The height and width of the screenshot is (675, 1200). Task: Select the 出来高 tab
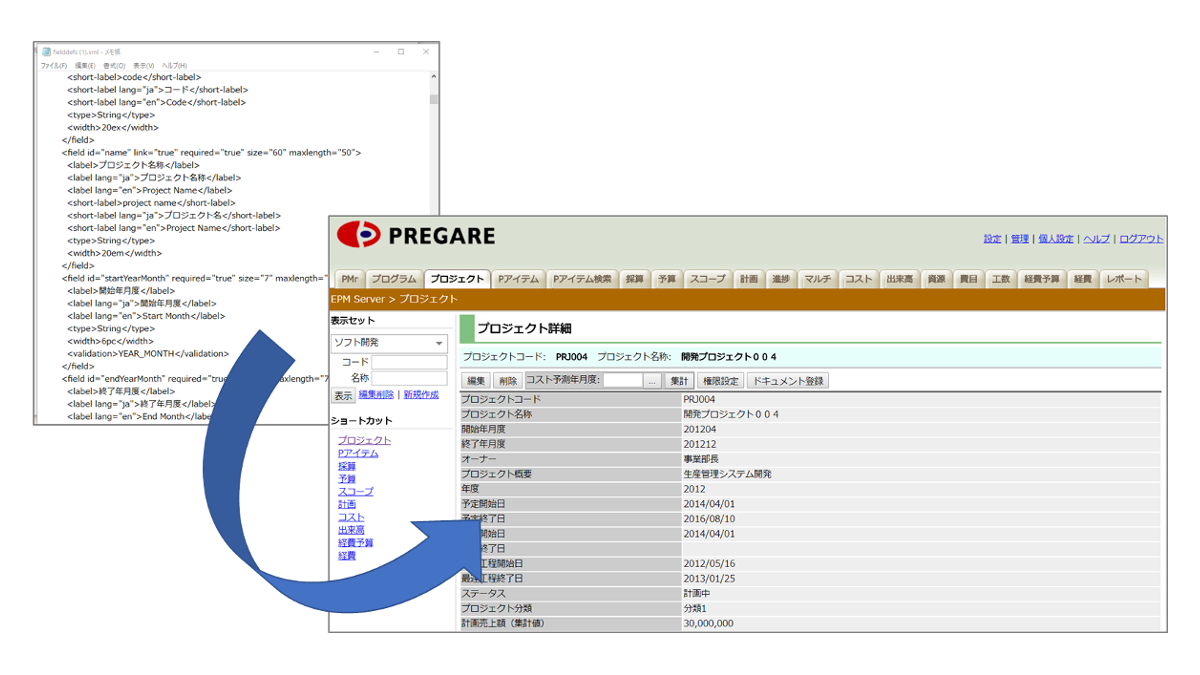point(899,280)
